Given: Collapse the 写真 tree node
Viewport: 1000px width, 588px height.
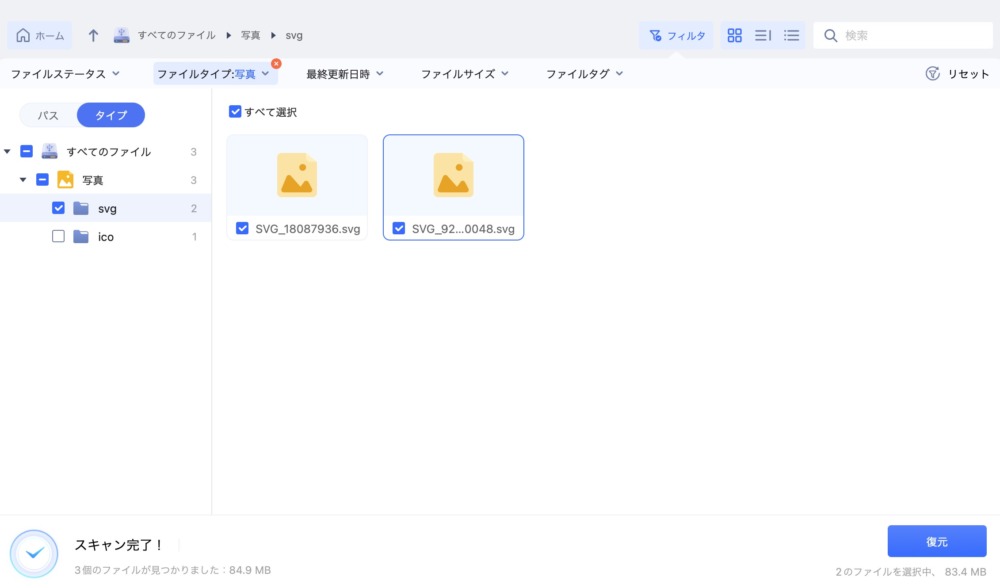Looking at the screenshot, I should pyautogui.click(x=23, y=180).
